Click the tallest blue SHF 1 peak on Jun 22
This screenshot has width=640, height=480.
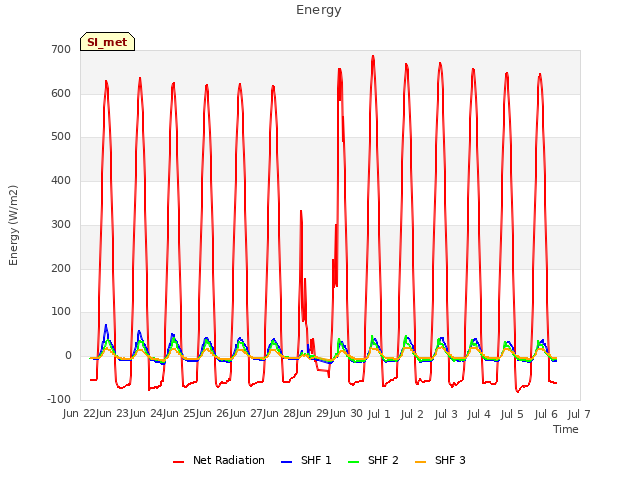(106, 325)
